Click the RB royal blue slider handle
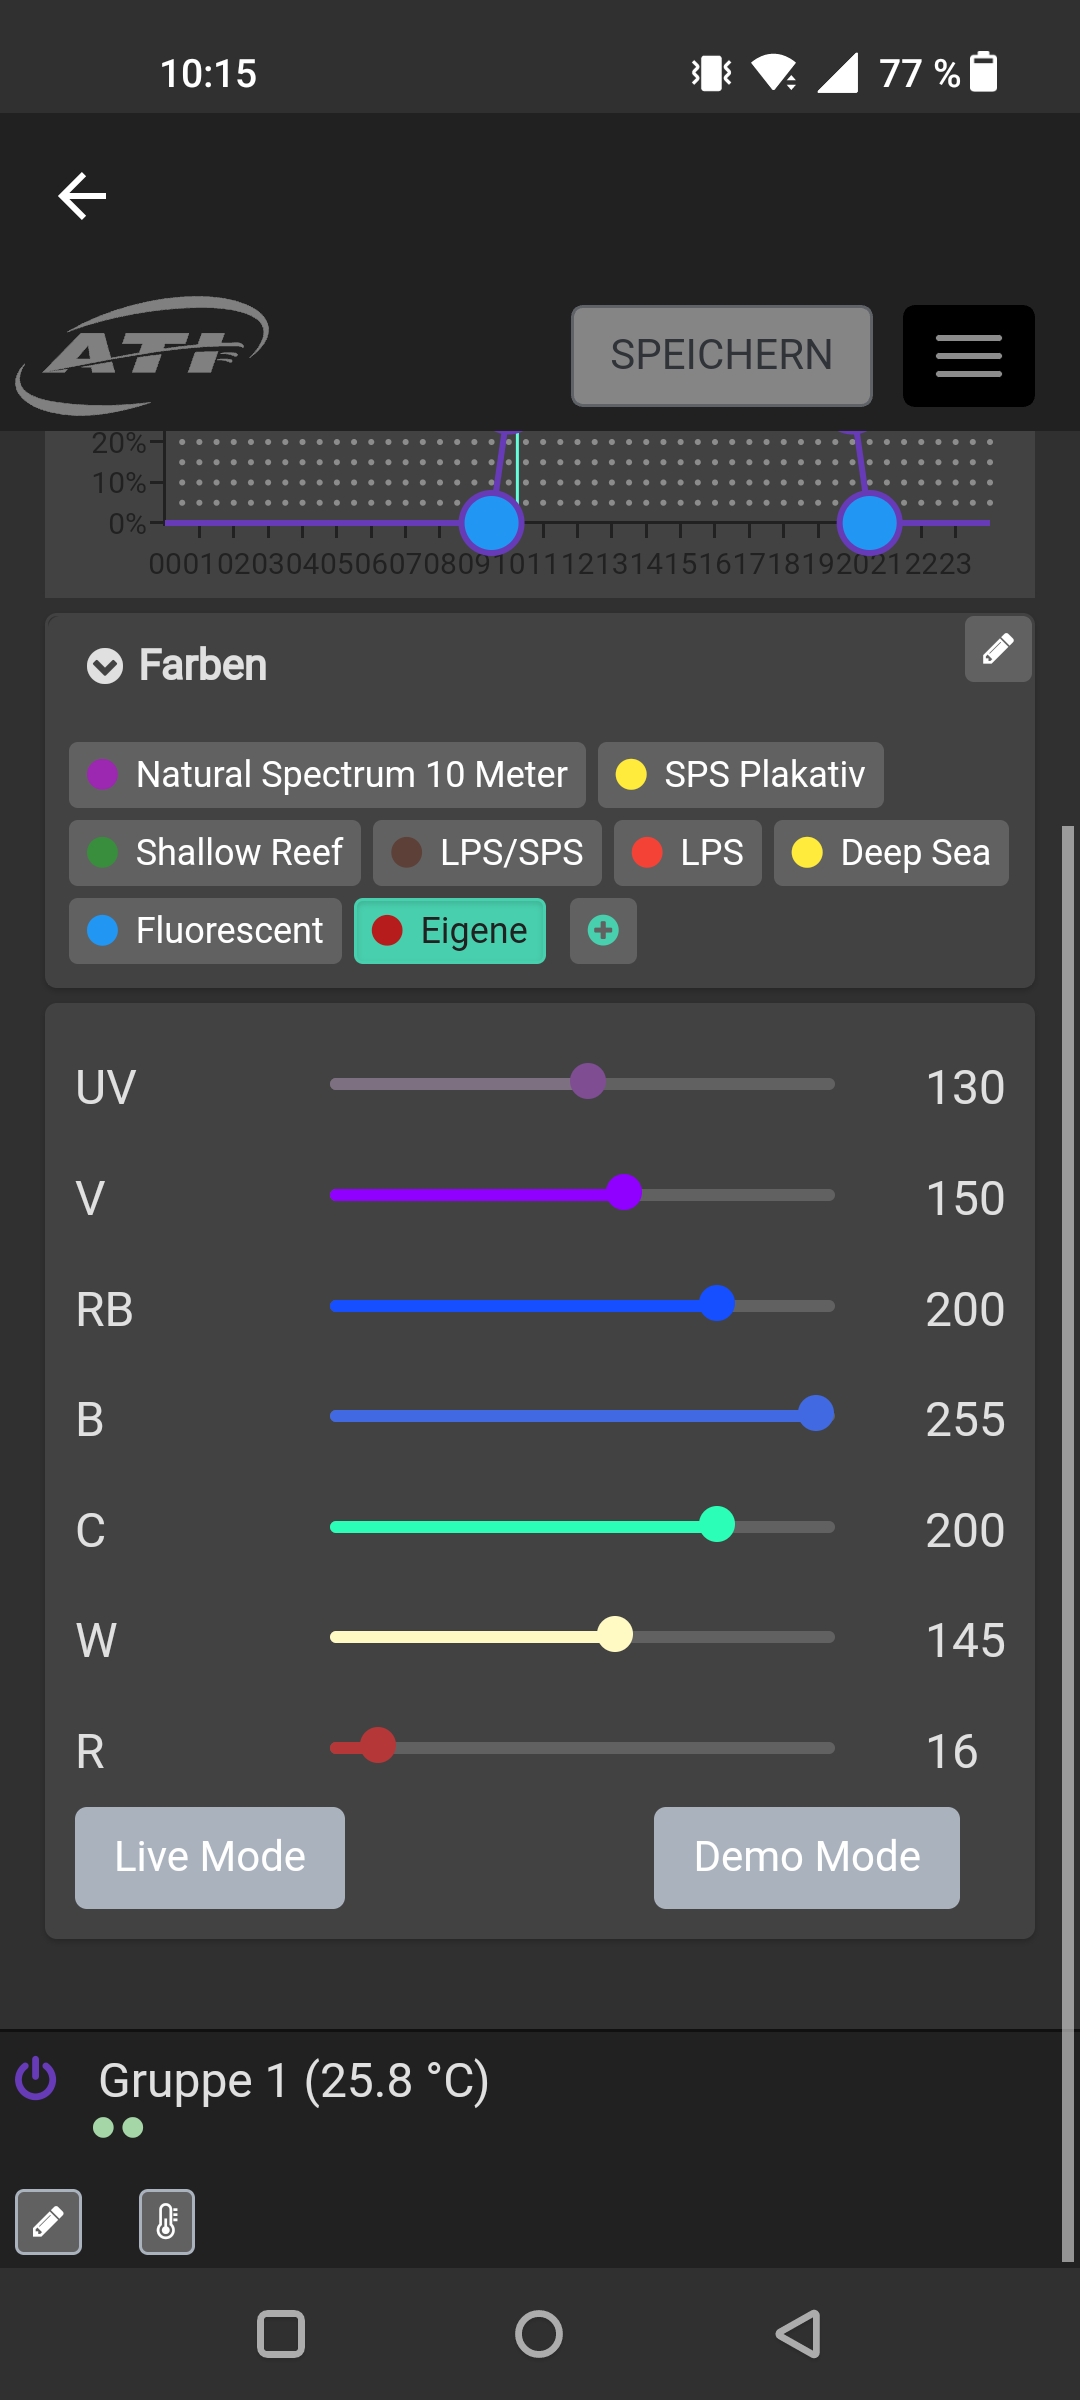 click(x=717, y=1304)
